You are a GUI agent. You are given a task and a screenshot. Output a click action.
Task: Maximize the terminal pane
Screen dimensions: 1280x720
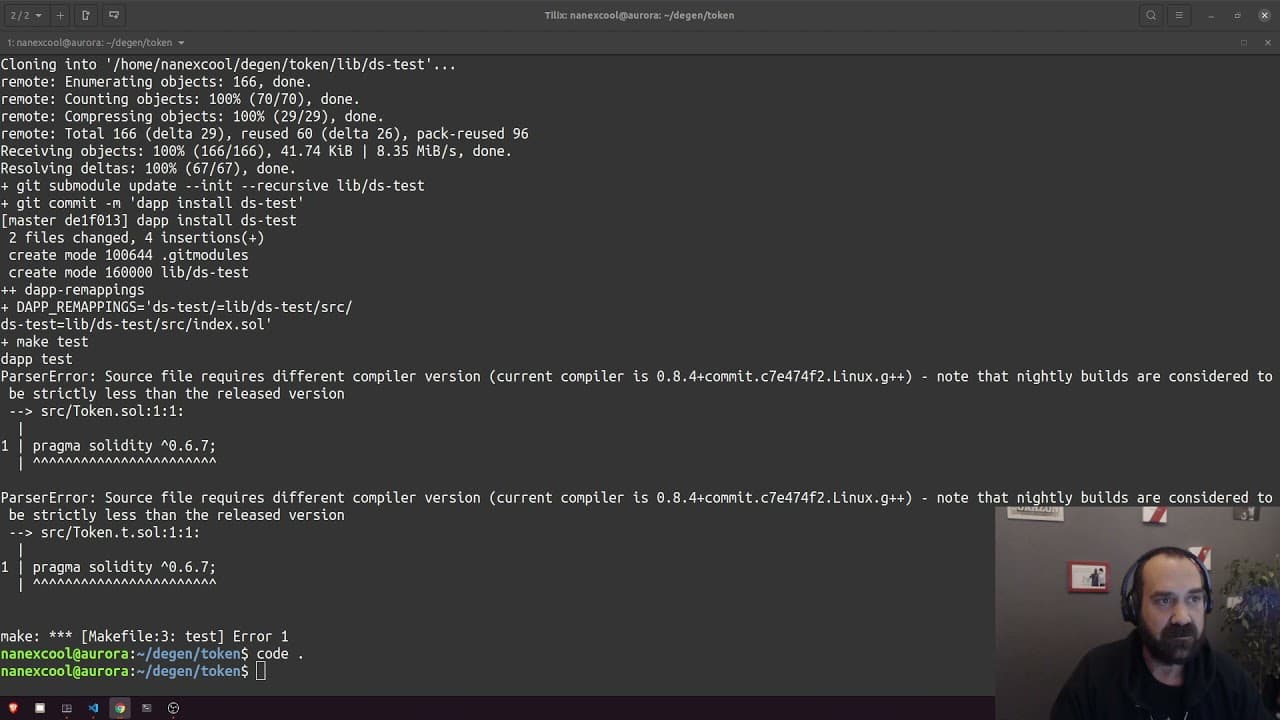click(1243, 43)
